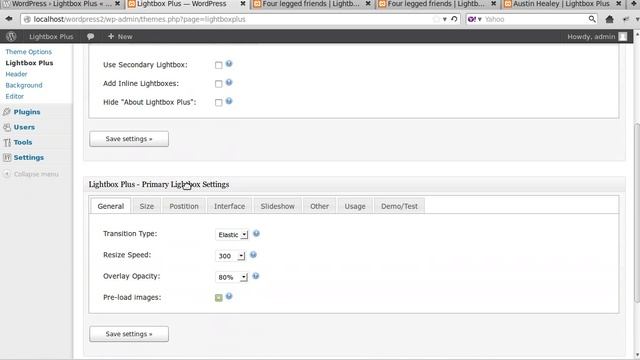
Task: Switch to the Position tab
Action: coord(184,206)
